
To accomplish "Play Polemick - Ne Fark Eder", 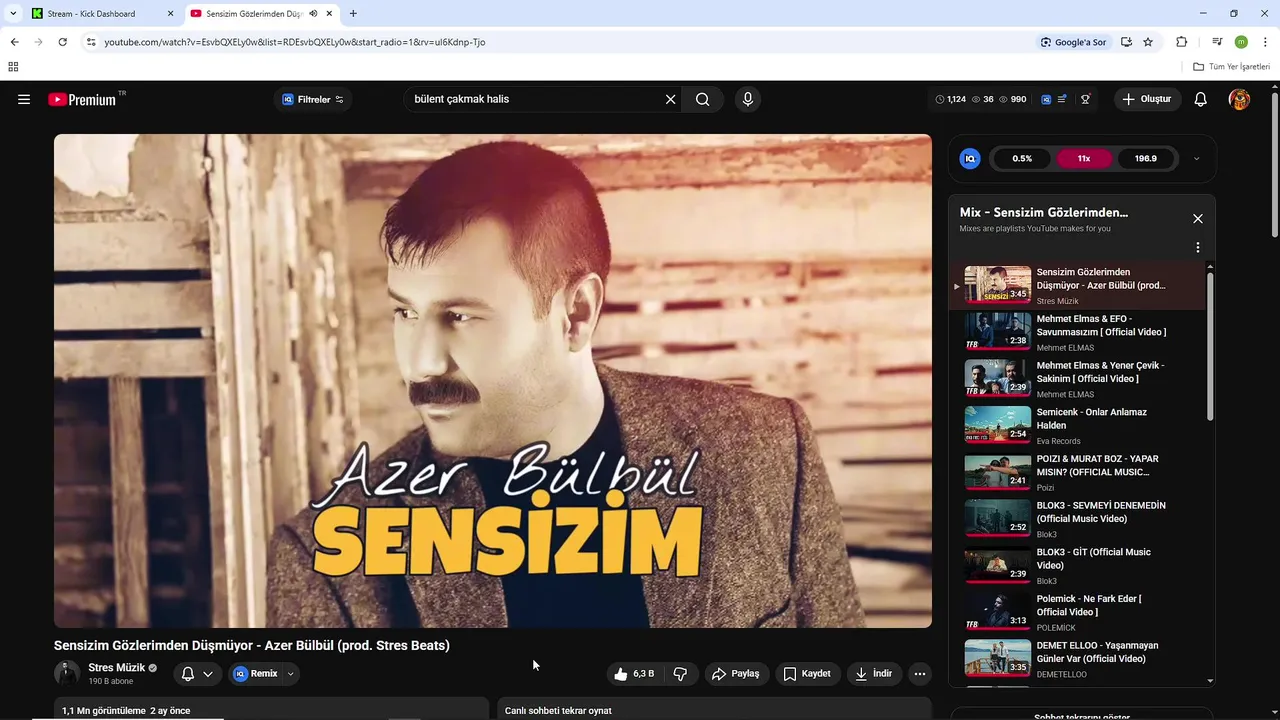I will tap(1080, 612).
